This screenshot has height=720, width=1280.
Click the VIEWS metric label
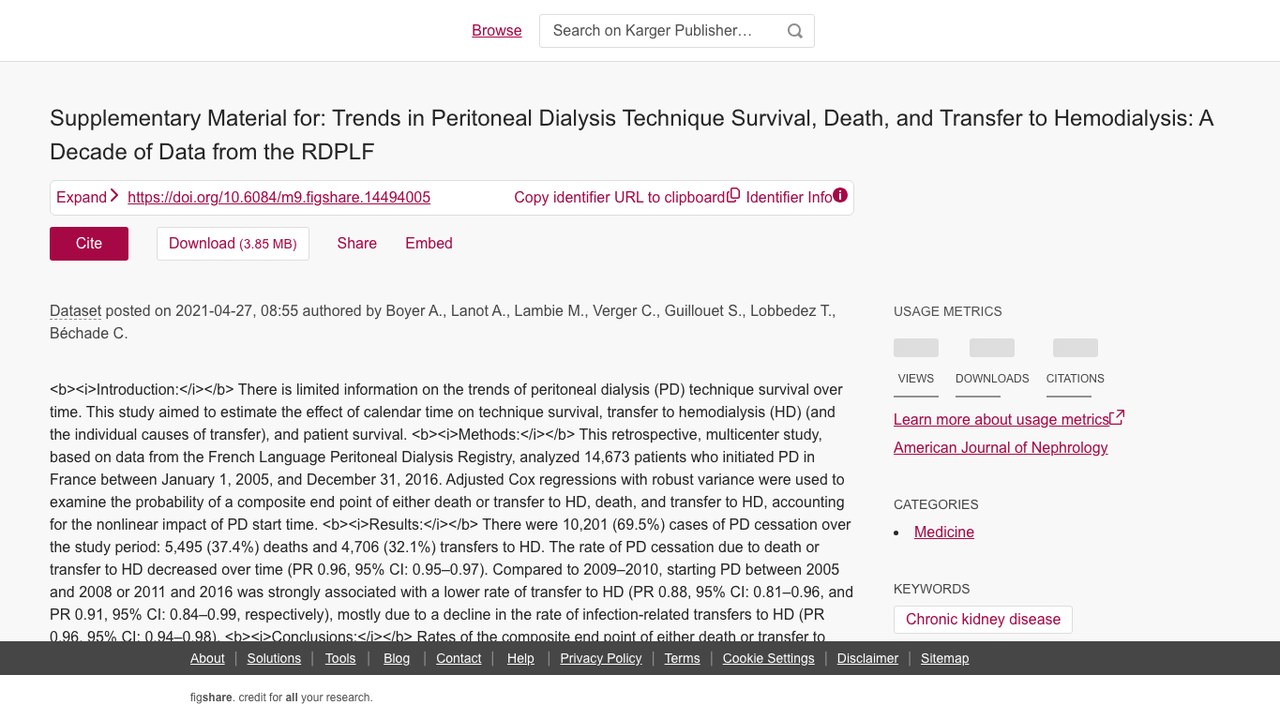tap(916, 378)
